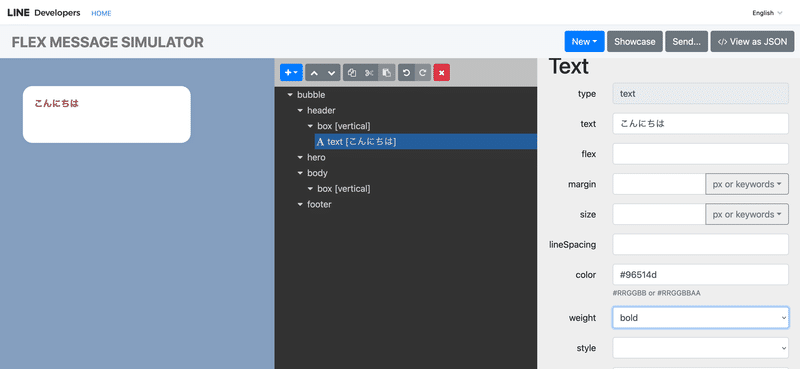Screen dimensions: 800x369
Task: Collapse the body tree node
Action: tap(301, 173)
